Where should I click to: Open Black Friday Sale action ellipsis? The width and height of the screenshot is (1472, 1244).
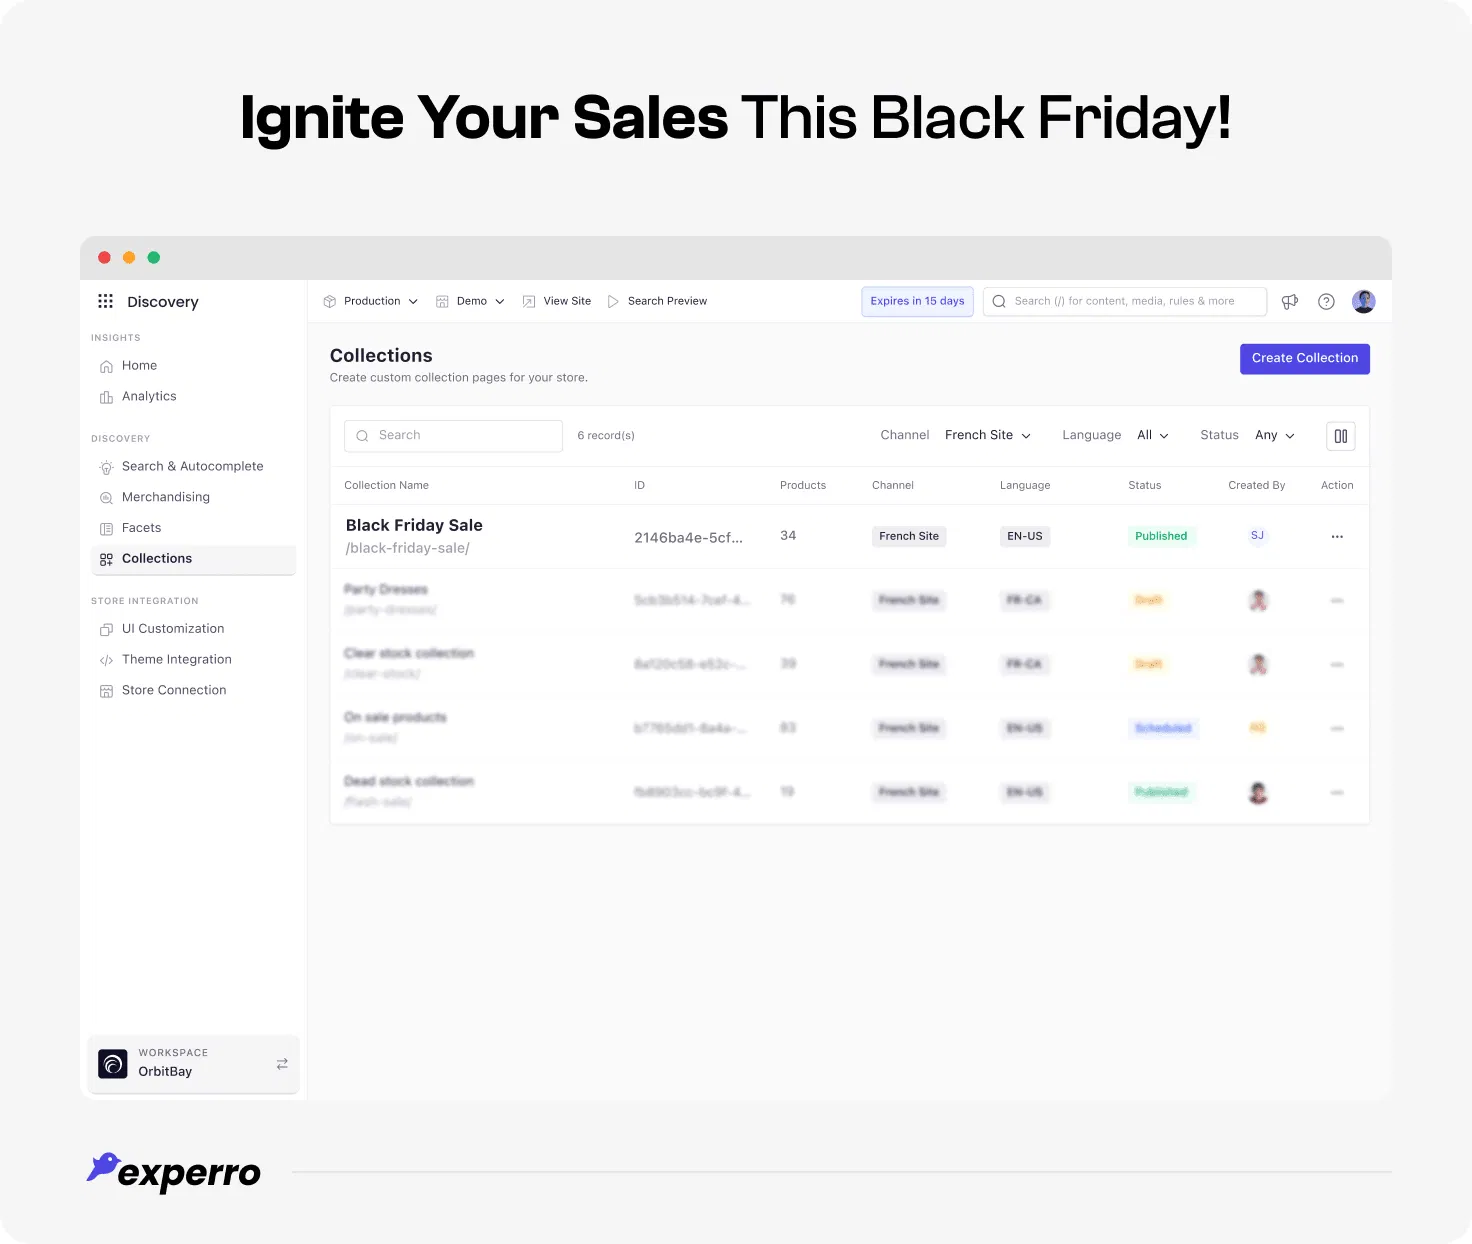tap(1337, 537)
